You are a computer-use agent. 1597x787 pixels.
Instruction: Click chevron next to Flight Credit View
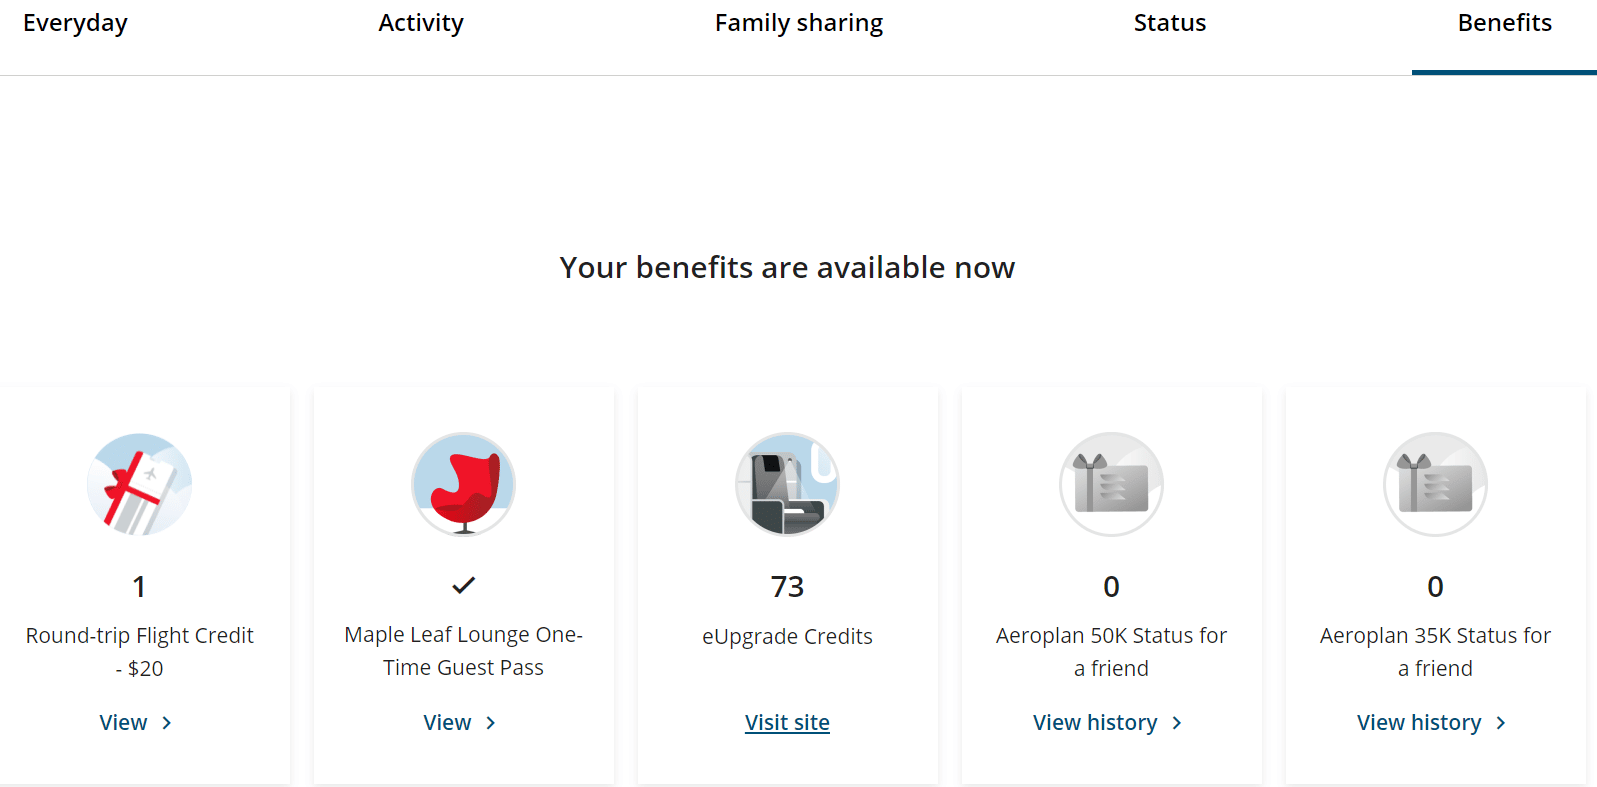click(167, 723)
